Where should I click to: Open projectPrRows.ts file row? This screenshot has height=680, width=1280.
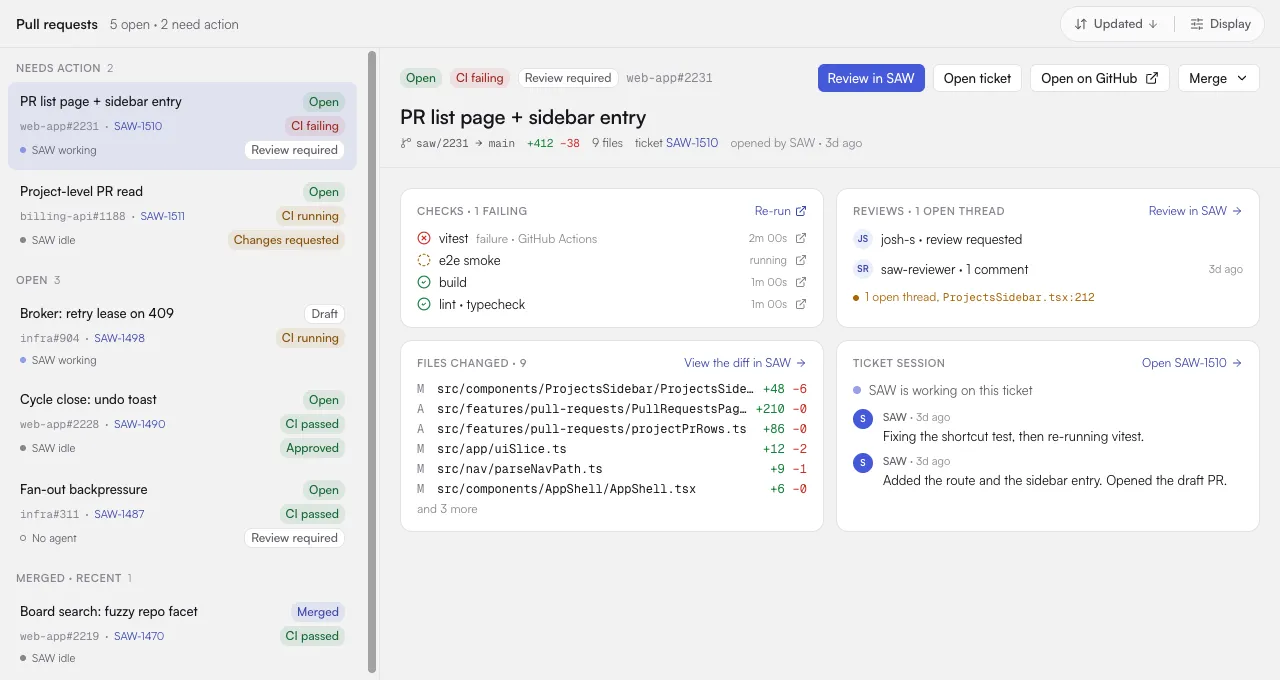[x=612, y=429]
